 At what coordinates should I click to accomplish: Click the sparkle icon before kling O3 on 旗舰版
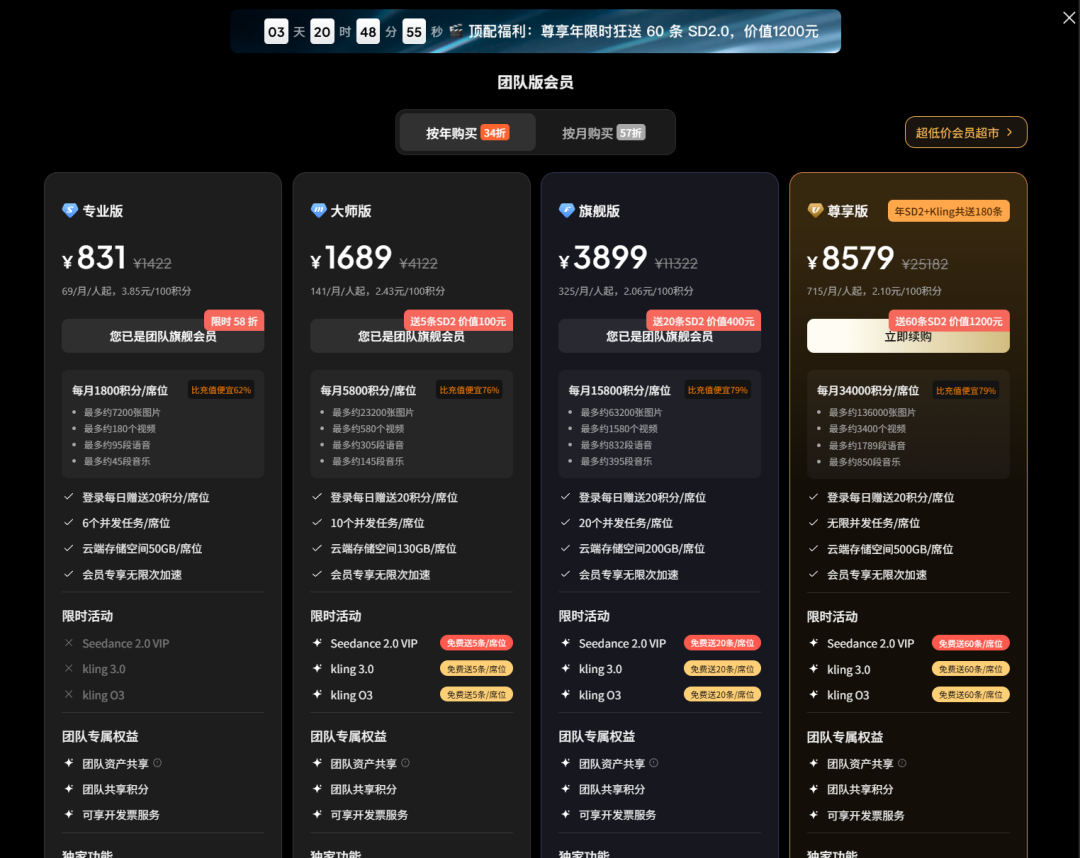569,694
